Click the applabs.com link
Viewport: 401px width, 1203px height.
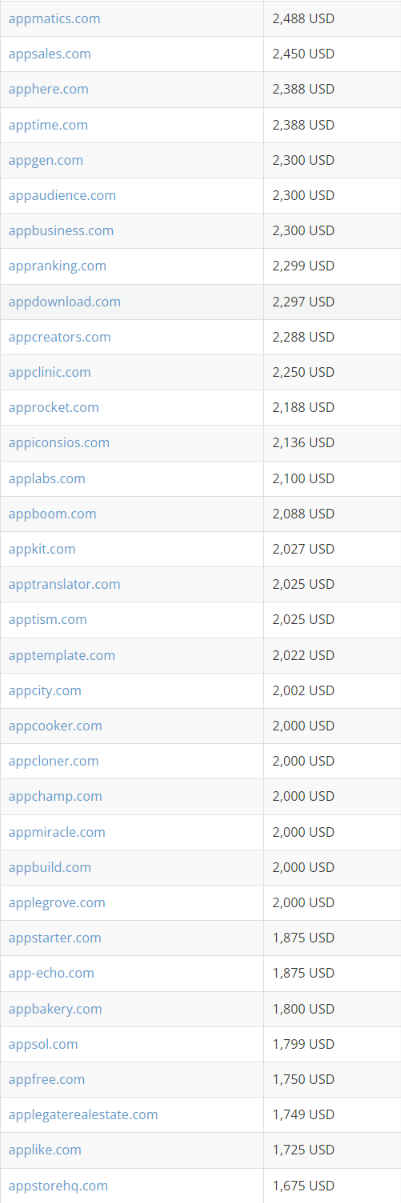[47, 478]
